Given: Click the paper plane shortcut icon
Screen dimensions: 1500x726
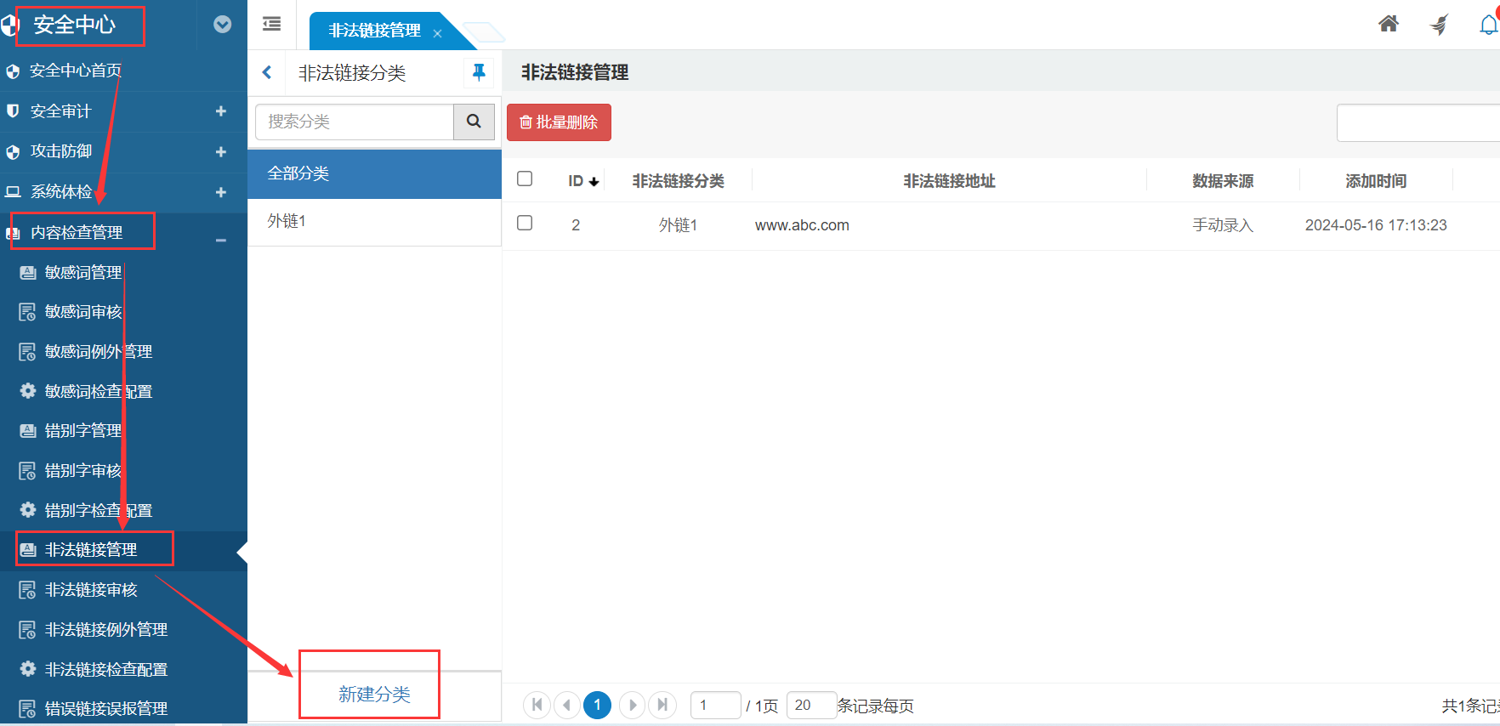Looking at the screenshot, I should [1439, 25].
